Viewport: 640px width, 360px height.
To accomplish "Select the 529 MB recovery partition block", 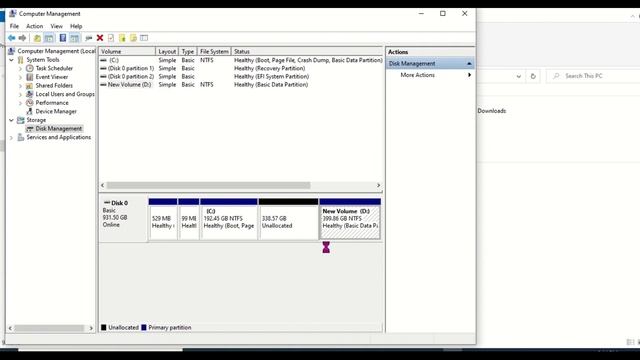I will pos(163,219).
